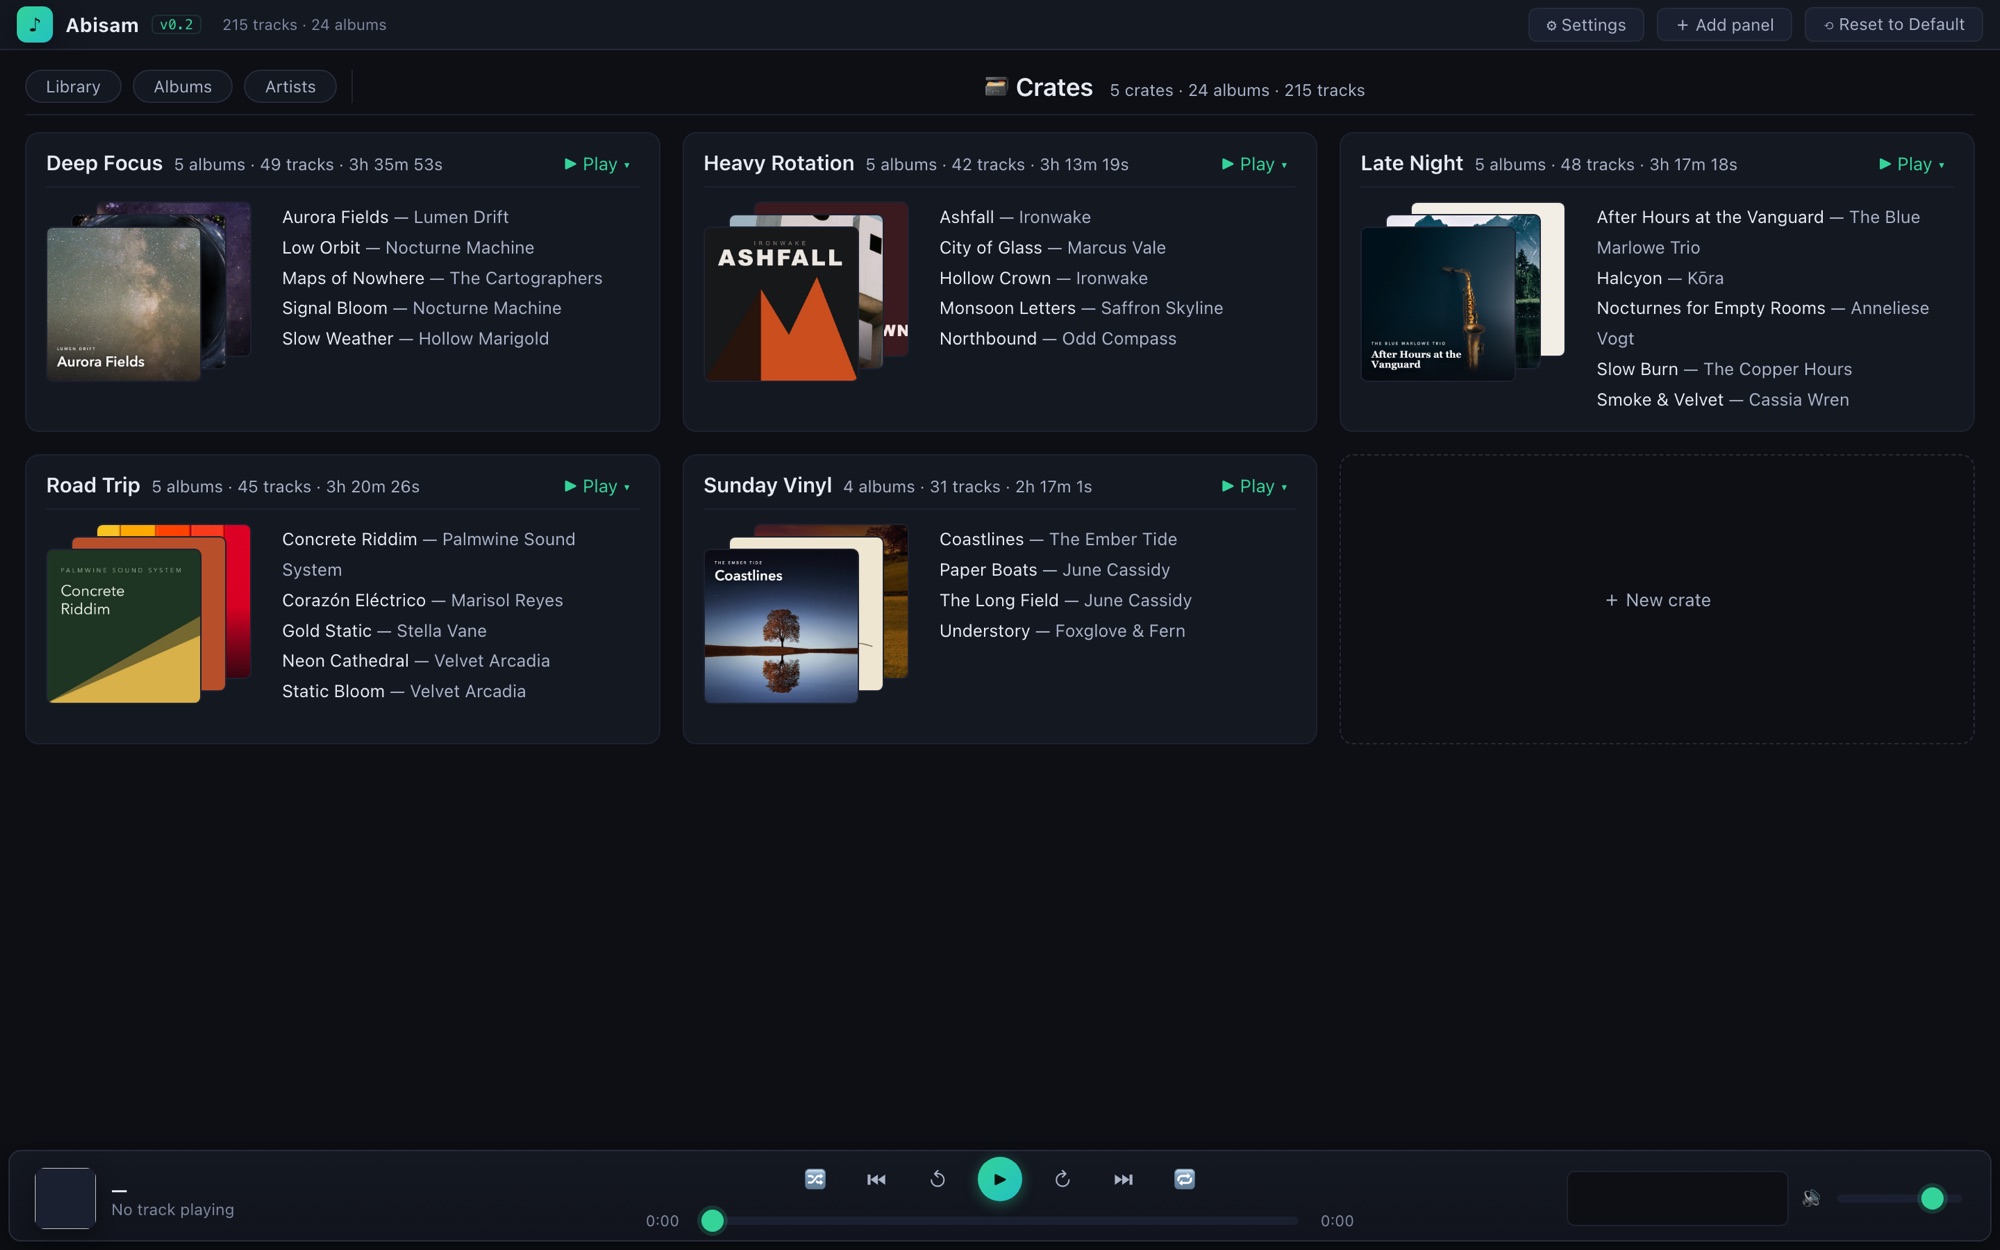Open Play dropdown for Road Trip crate
The width and height of the screenshot is (2000, 1250).
[x=597, y=486]
